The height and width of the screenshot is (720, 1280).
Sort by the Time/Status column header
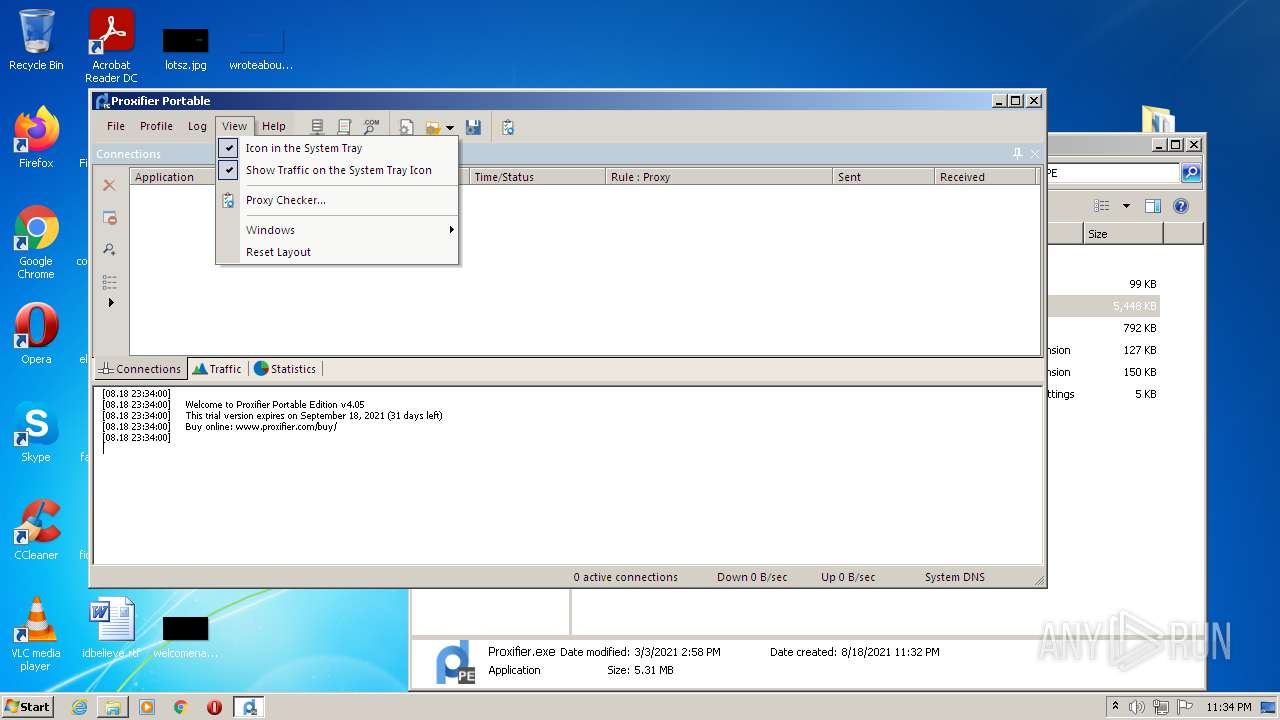(x=538, y=177)
